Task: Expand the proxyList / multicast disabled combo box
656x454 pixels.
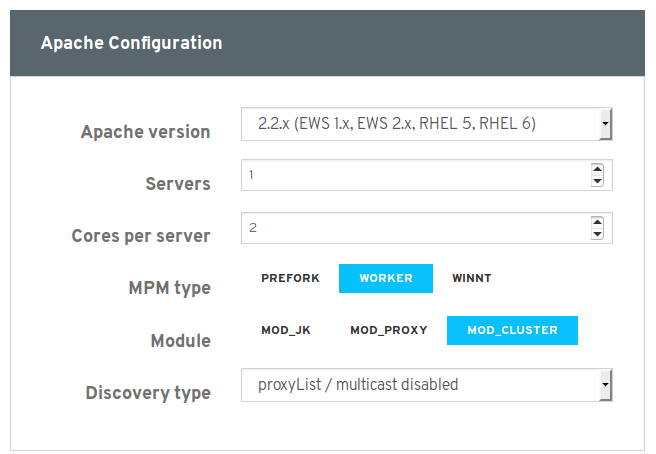Action: (427, 385)
